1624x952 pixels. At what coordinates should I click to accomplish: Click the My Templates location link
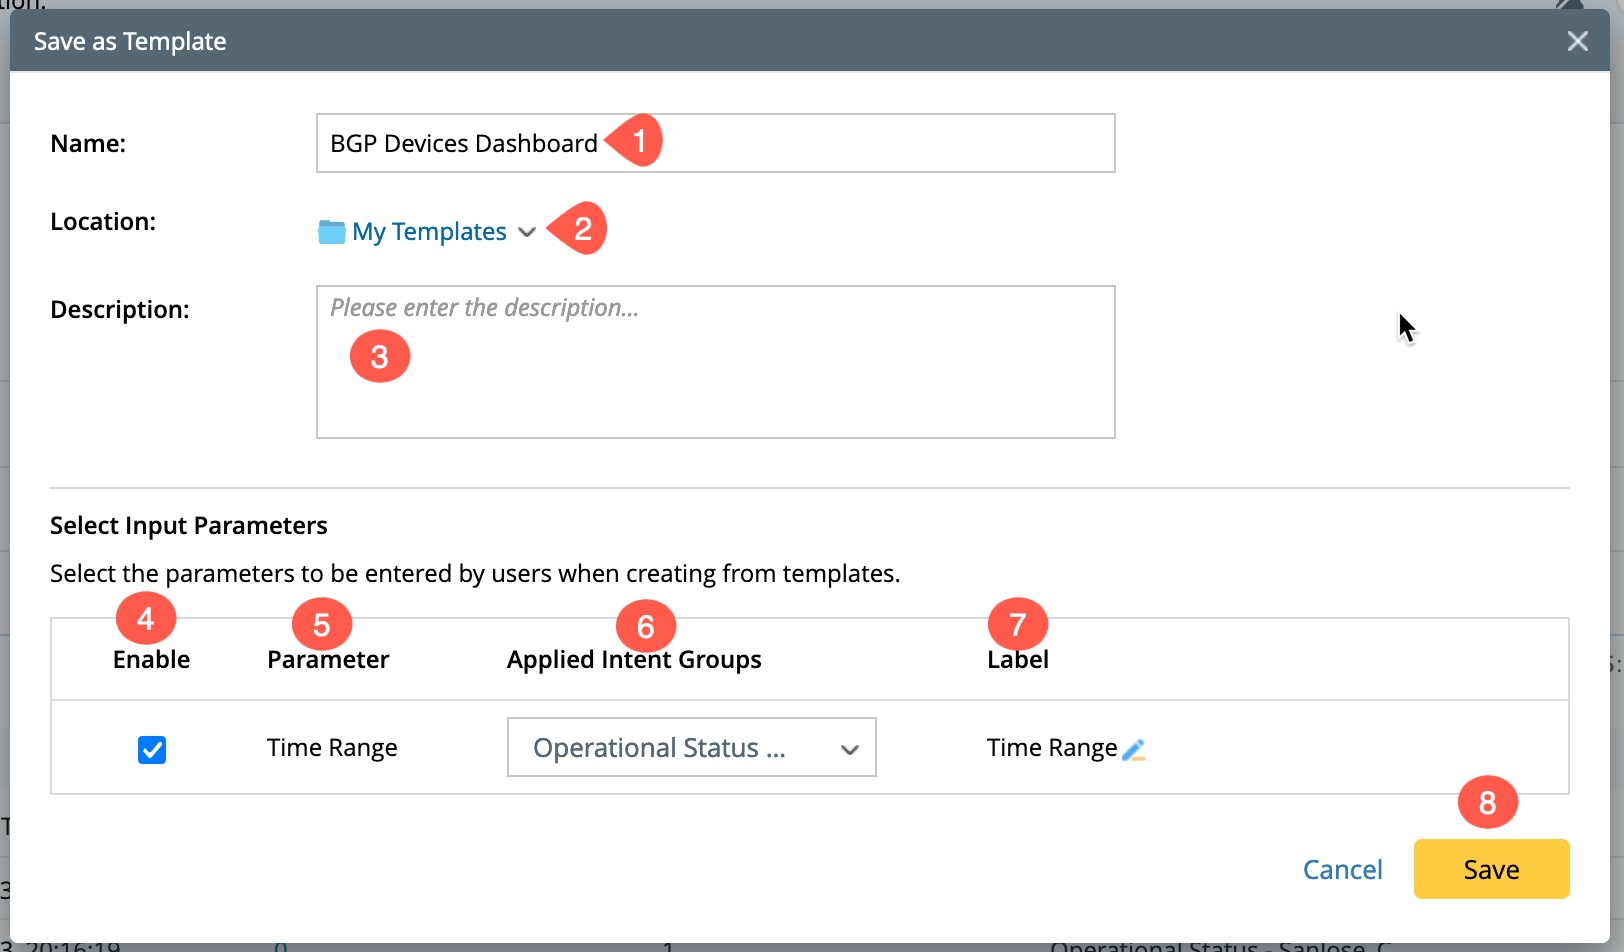429,232
